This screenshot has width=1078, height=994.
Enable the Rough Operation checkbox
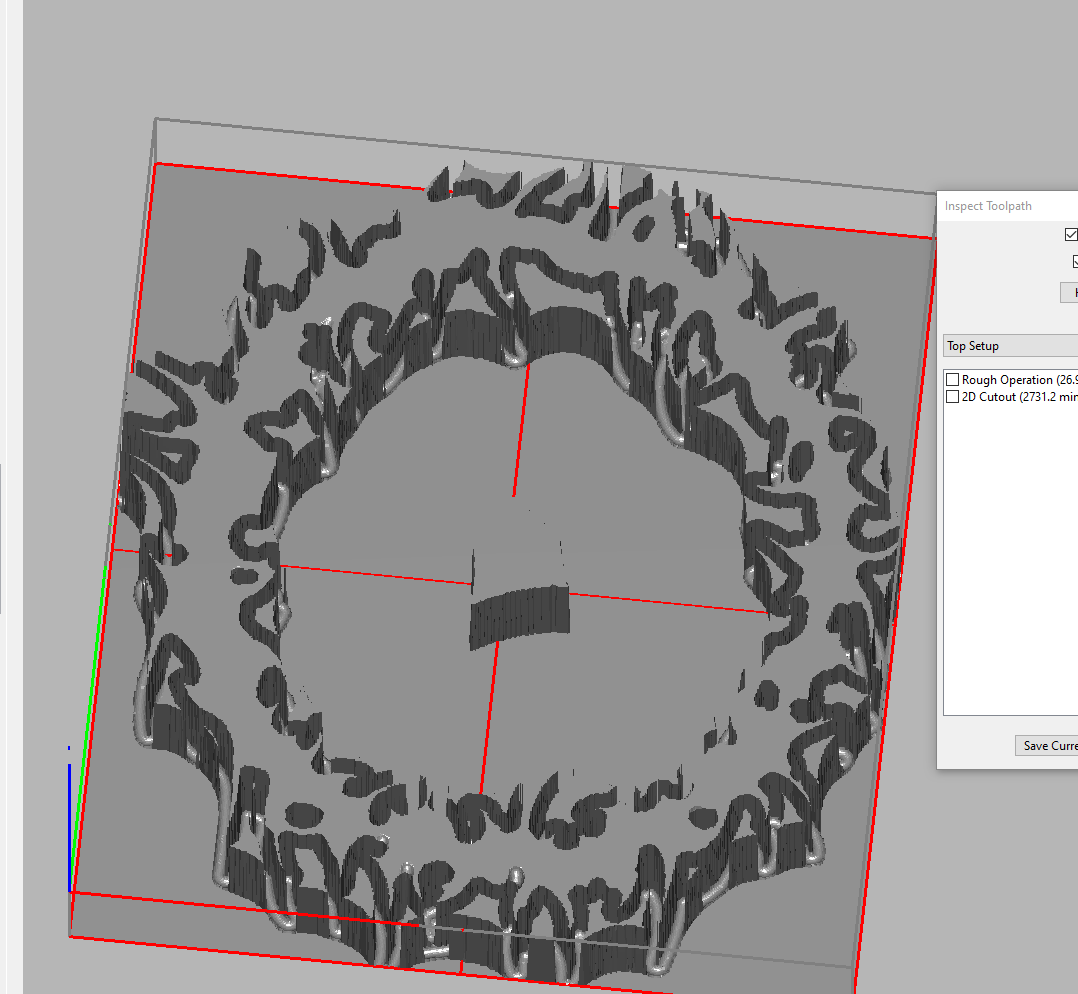click(953, 380)
